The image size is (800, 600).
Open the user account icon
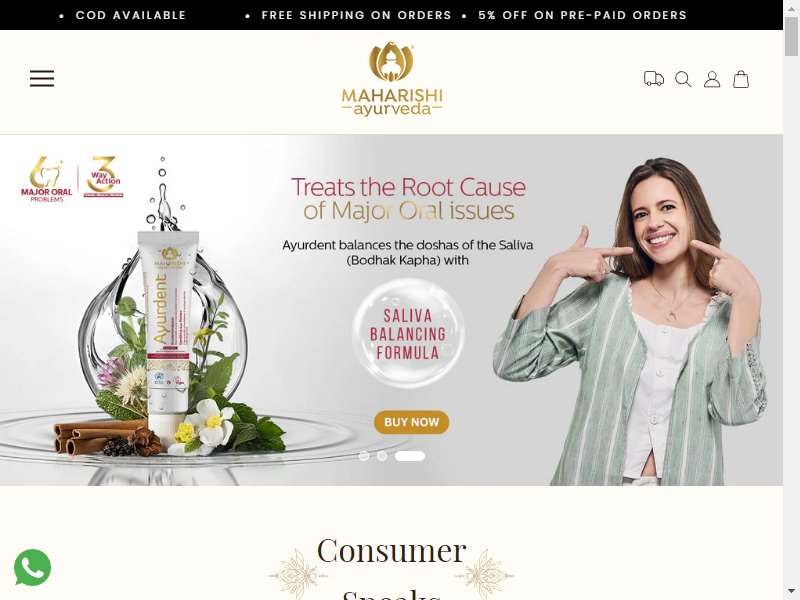tap(712, 79)
